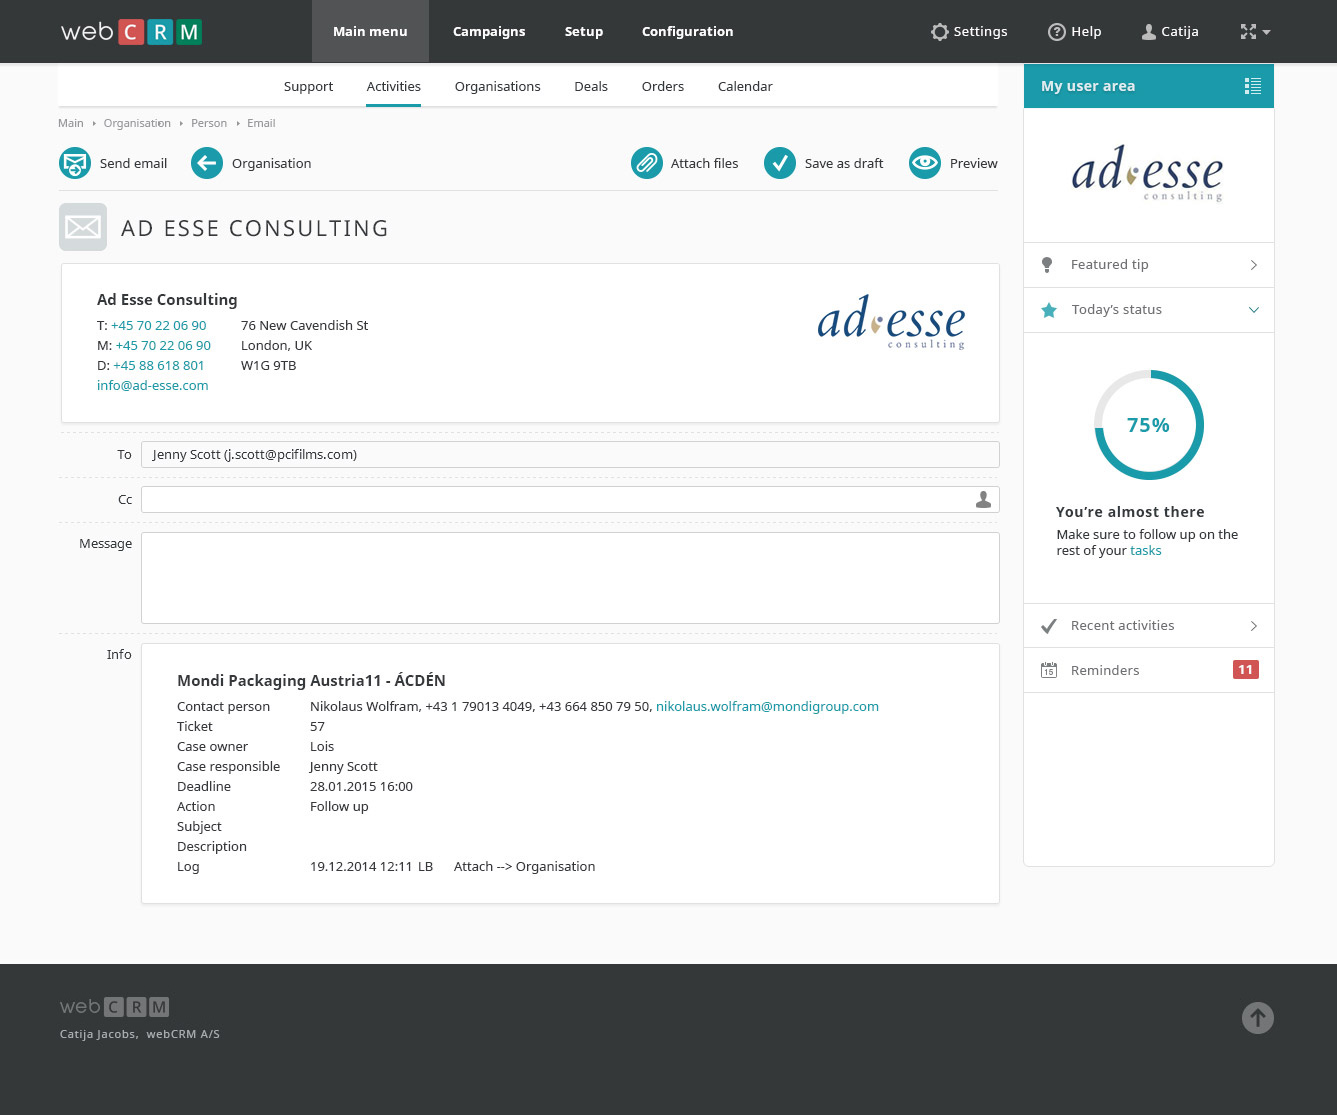The width and height of the screenshot is (1337, 1115).
Task: Click the Settings gear icon
Action: [x=939, y=32]
